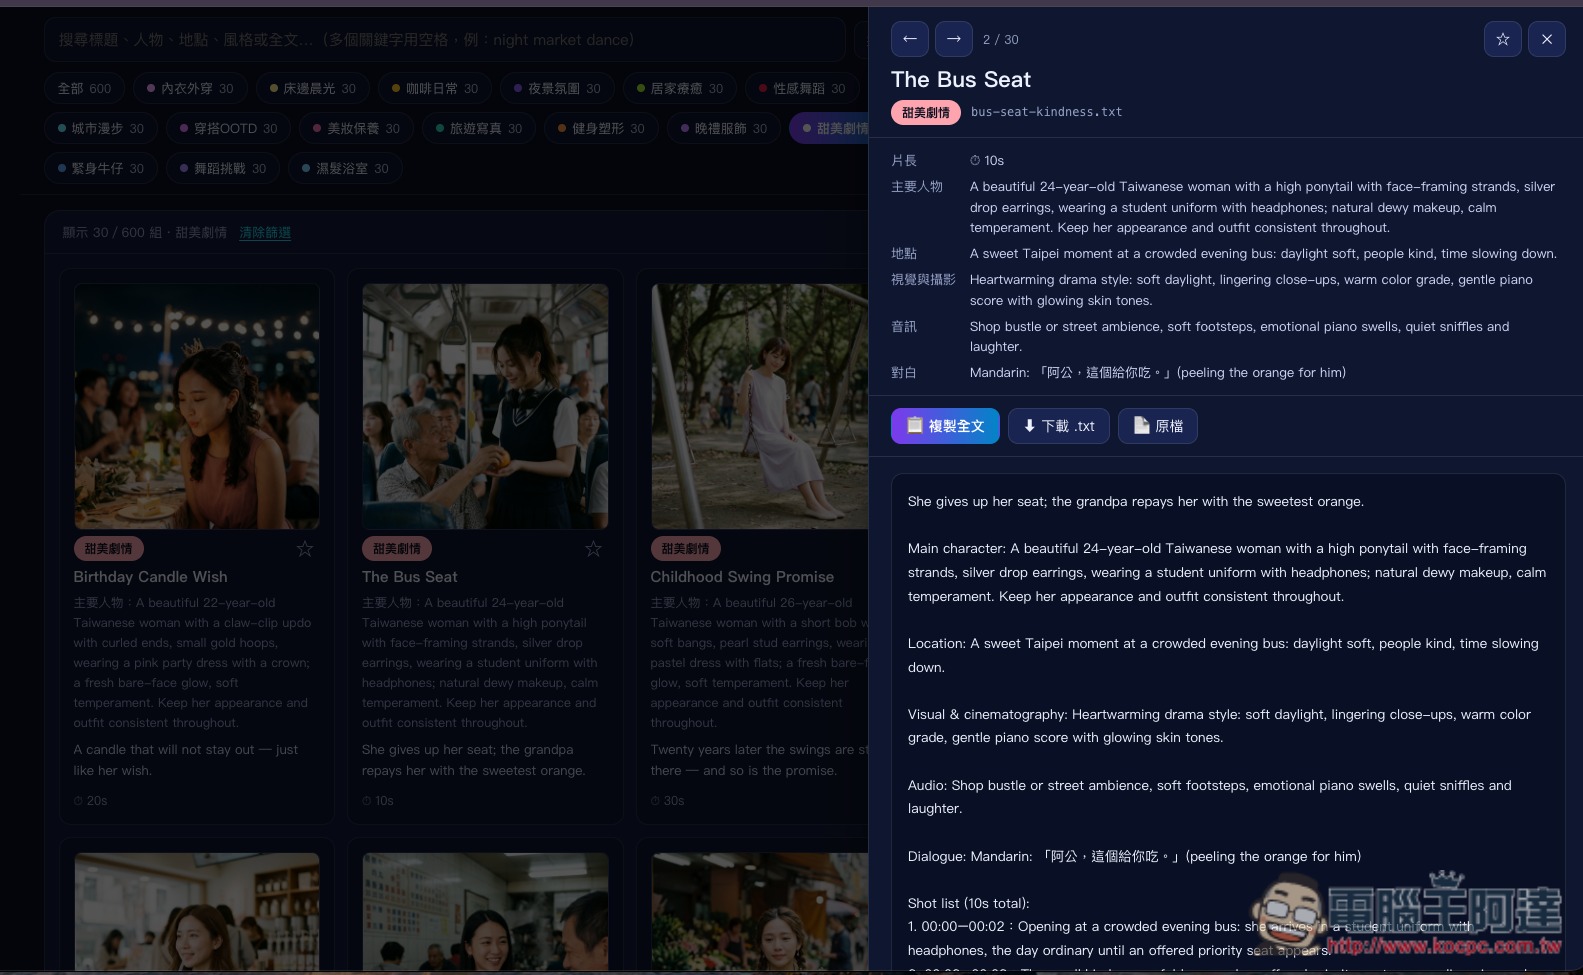Select the 舞蹈挑戰 30 filter chip
The height and width of the screenshot is (975, 1583).
click(223, 168)
